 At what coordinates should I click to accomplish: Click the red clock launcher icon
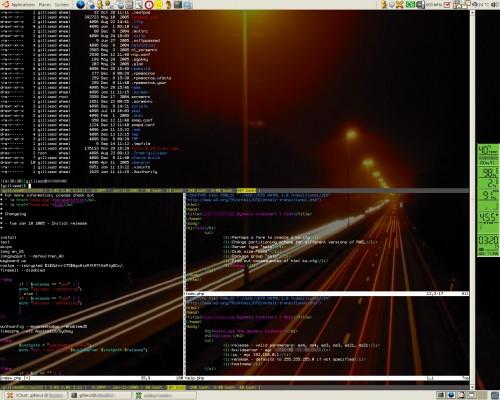point(149,5)
